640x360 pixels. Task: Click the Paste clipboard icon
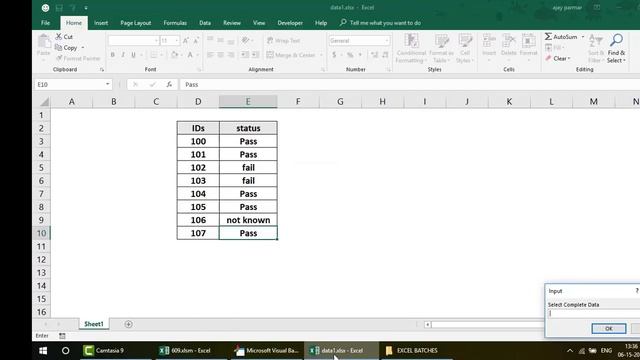(44, 42)
